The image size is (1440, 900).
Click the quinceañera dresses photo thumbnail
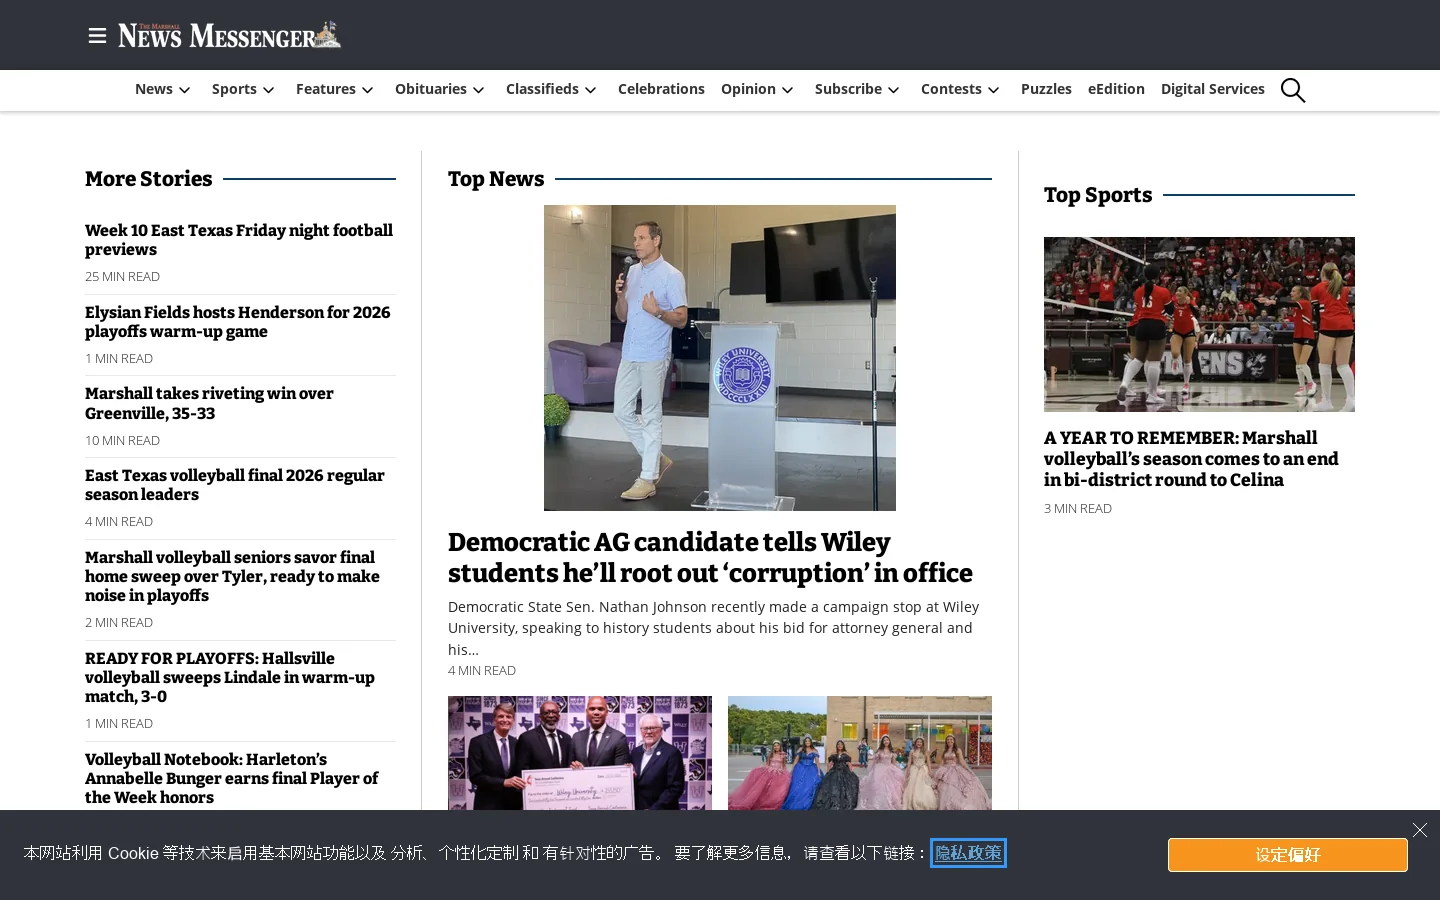[860, 753]
